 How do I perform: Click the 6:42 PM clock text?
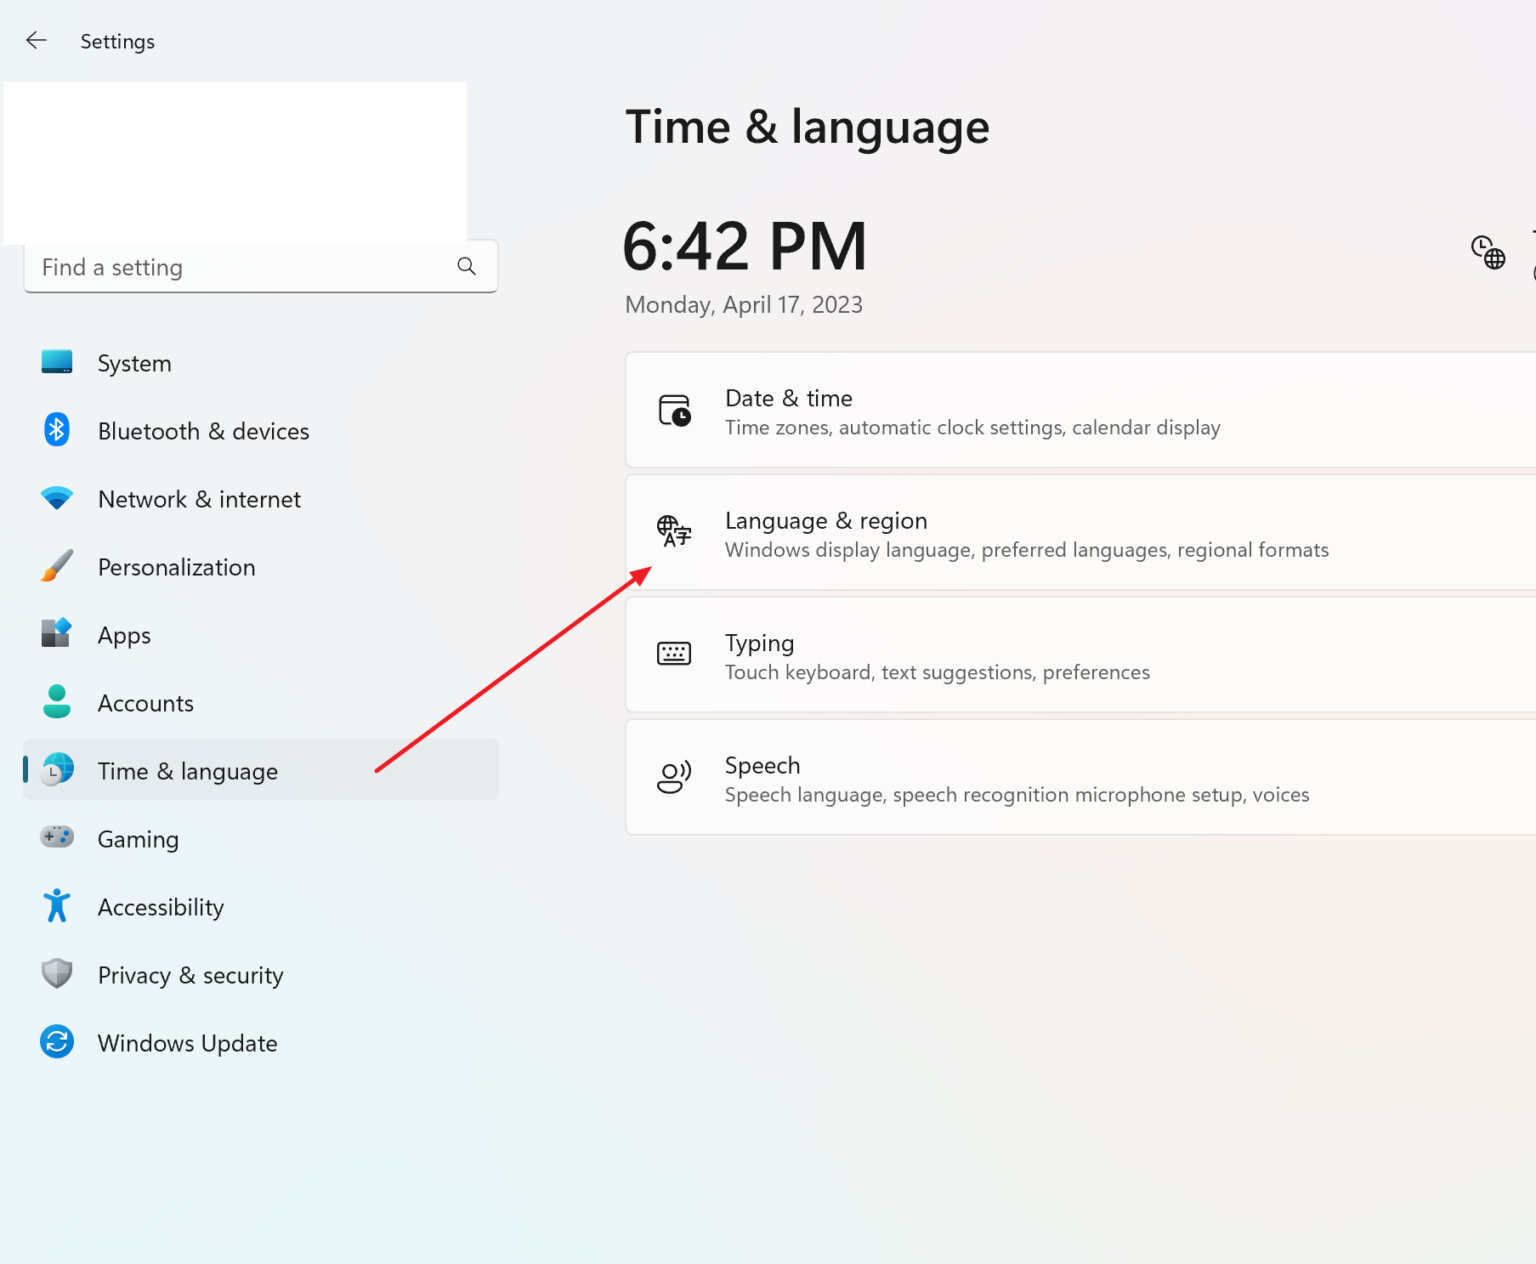click(x=745, y=247)
